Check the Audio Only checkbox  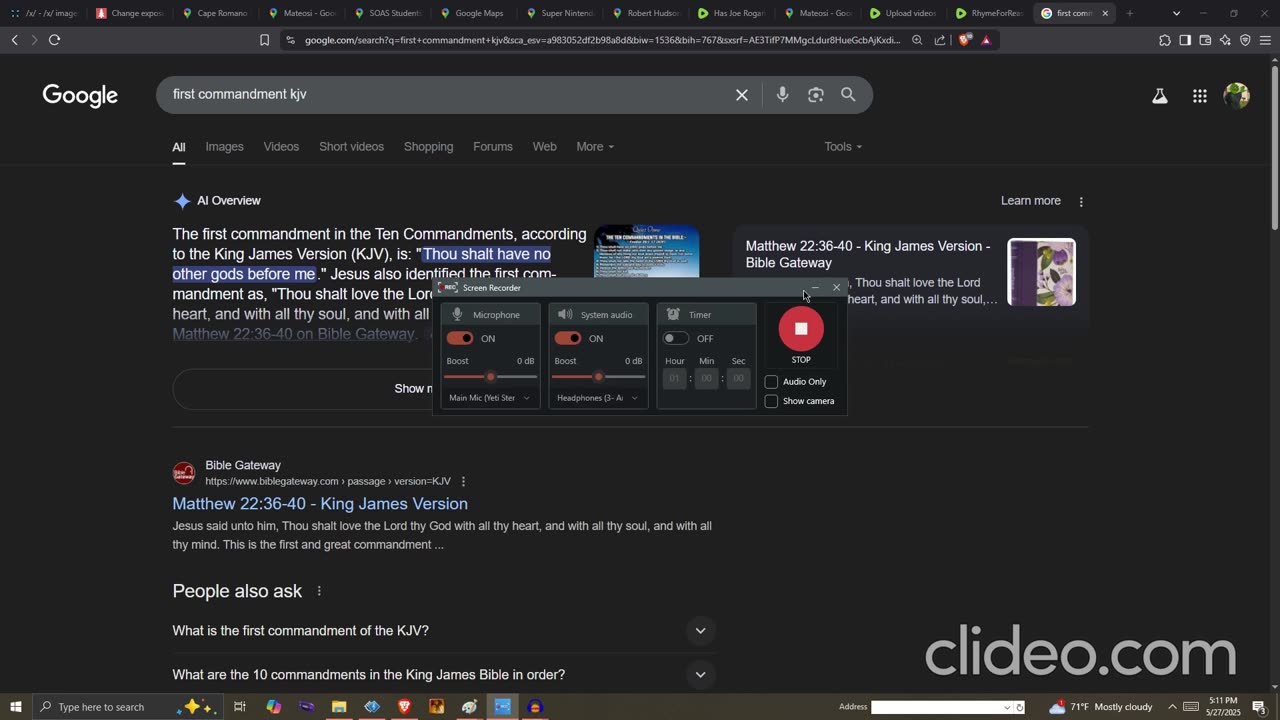tap(771, 382)
